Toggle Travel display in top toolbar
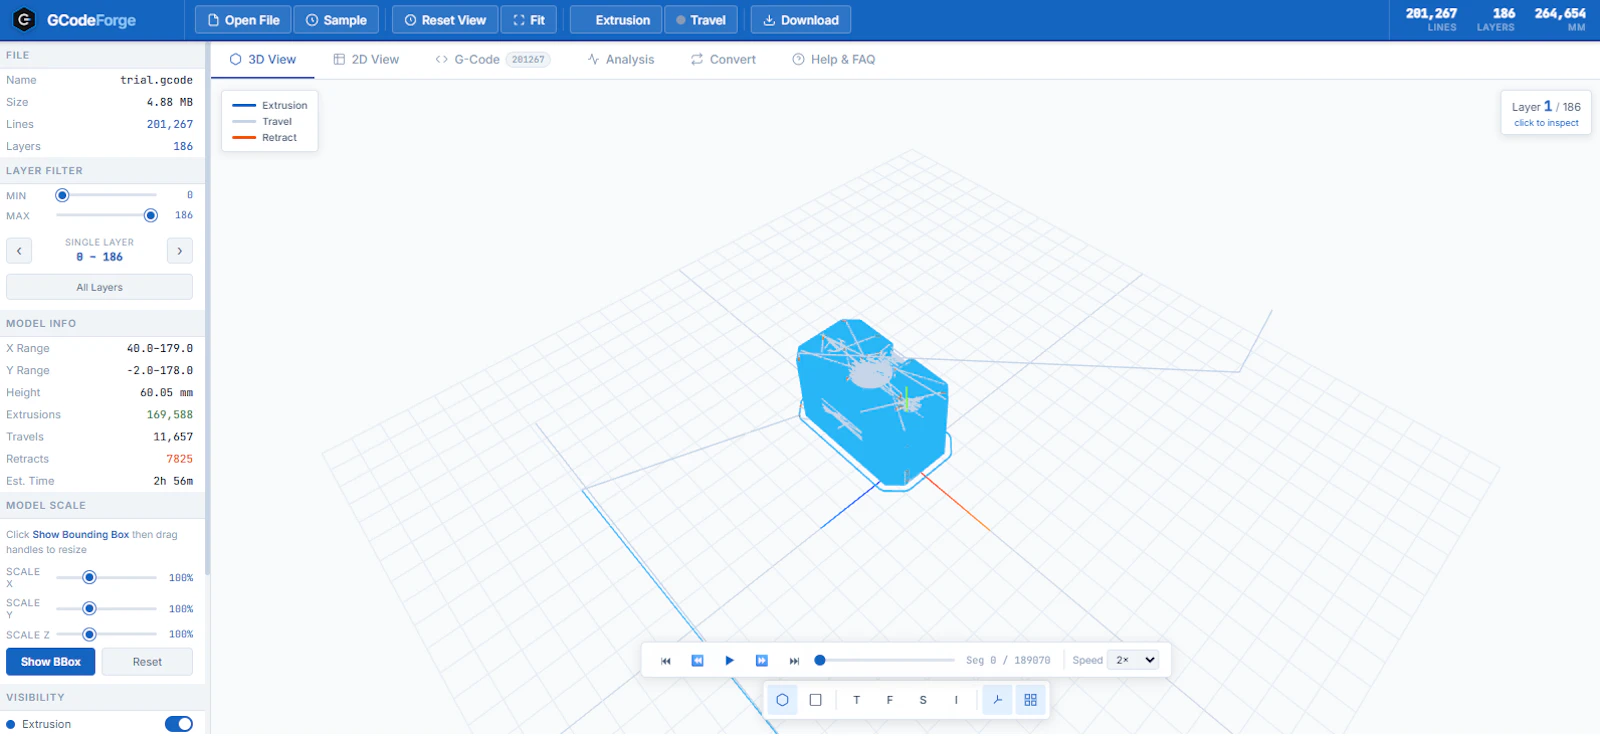This screenshot has width=1600, height=736. [x=701, y=20]
